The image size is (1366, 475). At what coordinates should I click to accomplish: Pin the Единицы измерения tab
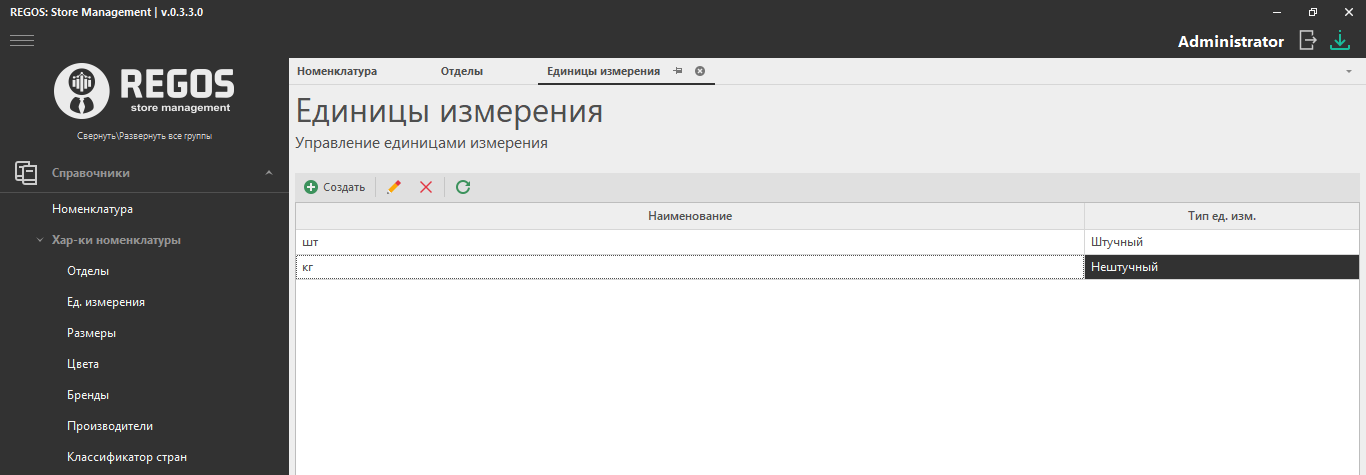678,71
